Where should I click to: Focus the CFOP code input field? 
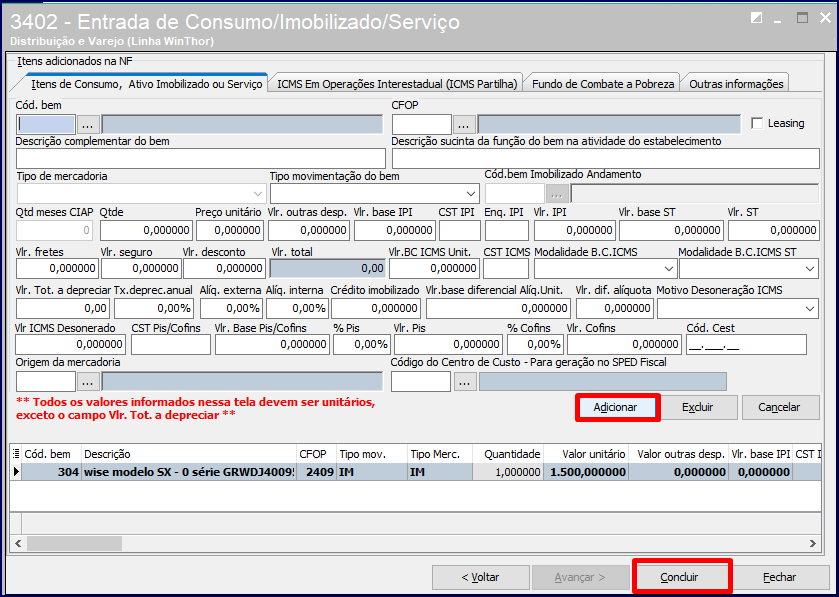pos(422,125)
